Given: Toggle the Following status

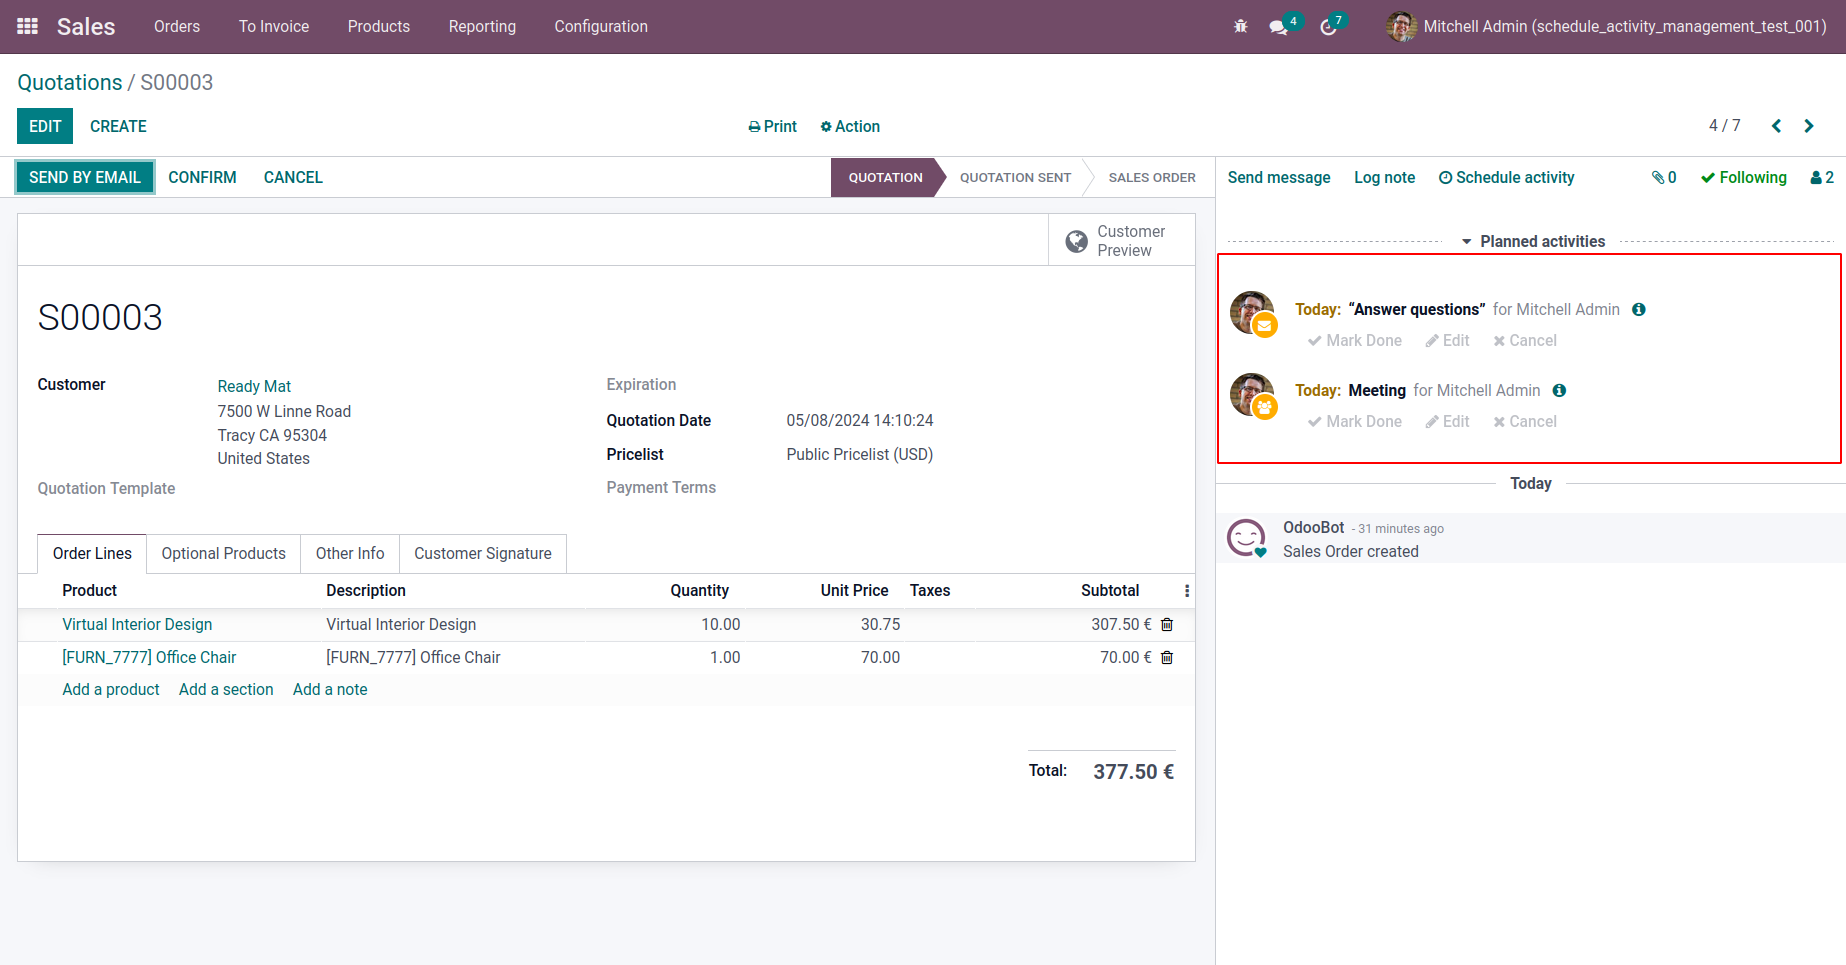Looking at the screenshot, I should point(1744,177).
